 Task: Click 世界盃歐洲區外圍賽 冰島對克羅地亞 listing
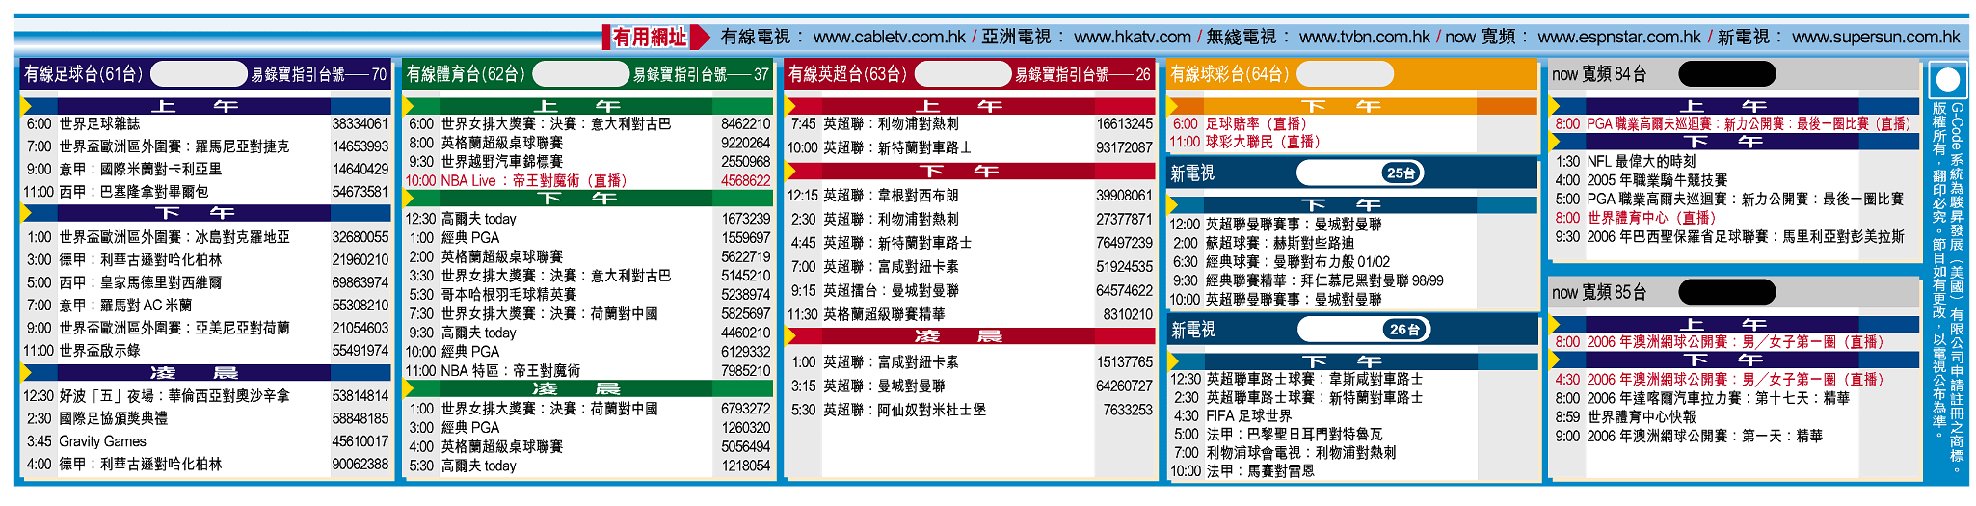click(206, 237)
